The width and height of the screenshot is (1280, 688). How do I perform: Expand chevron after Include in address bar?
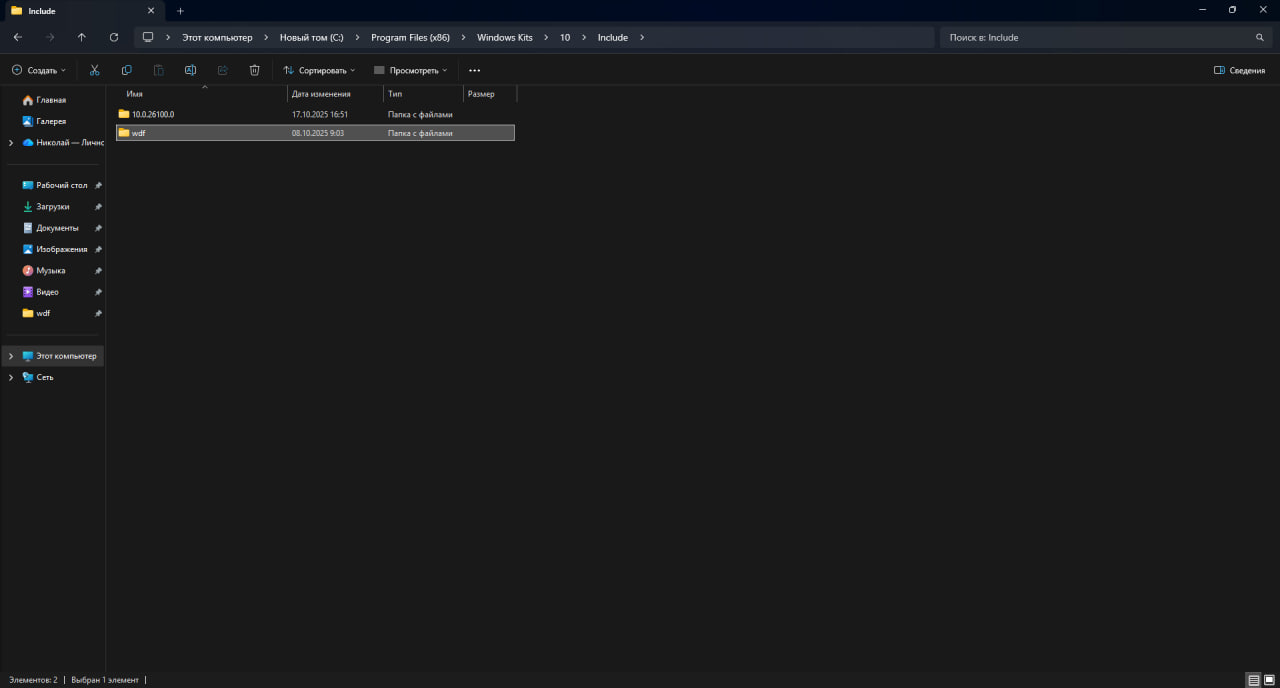642,37
